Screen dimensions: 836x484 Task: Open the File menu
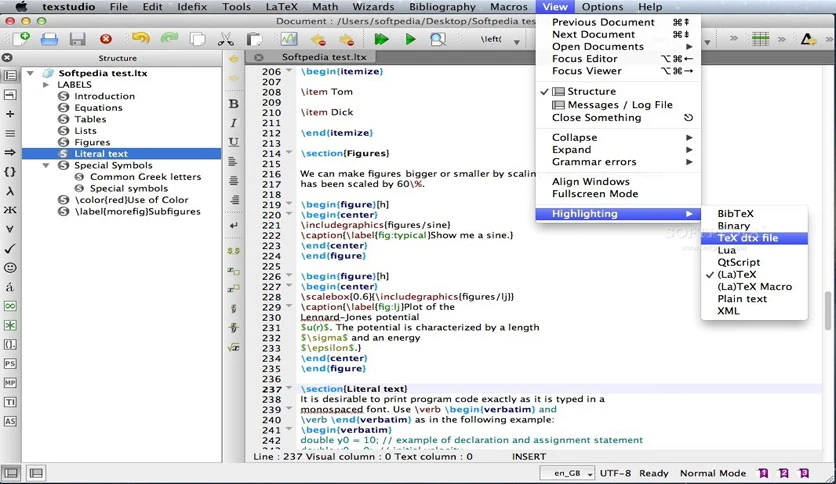click(118, 7)
